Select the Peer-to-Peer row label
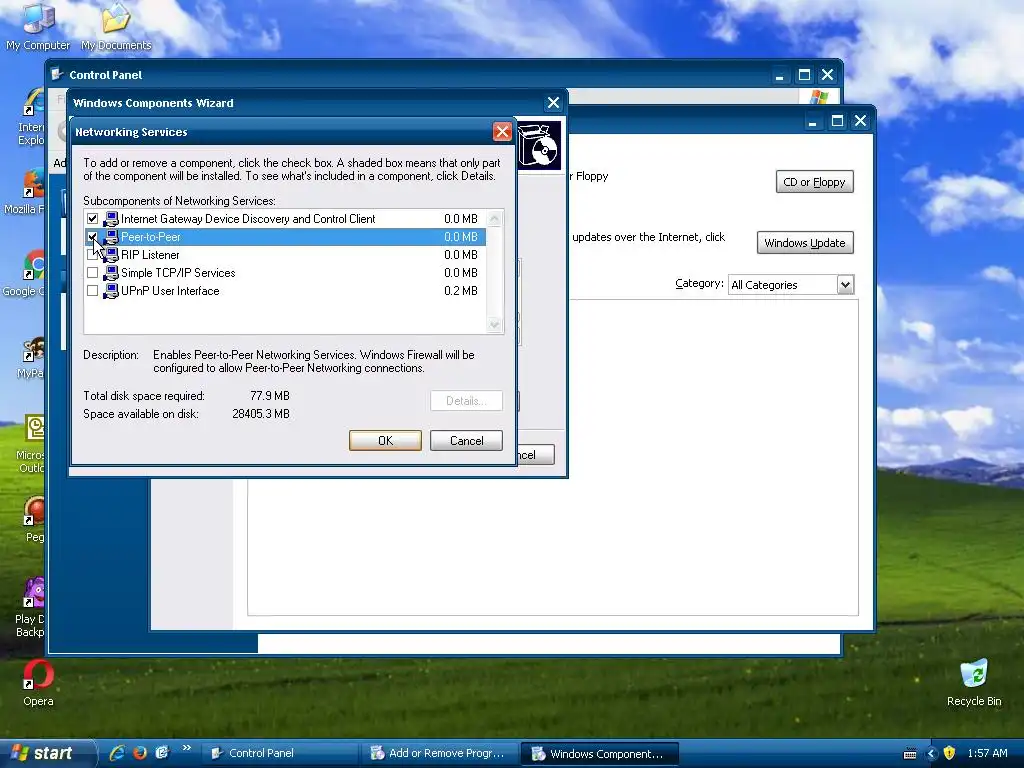Viewport: 1024px width, 768px height. tap(150, 236)
